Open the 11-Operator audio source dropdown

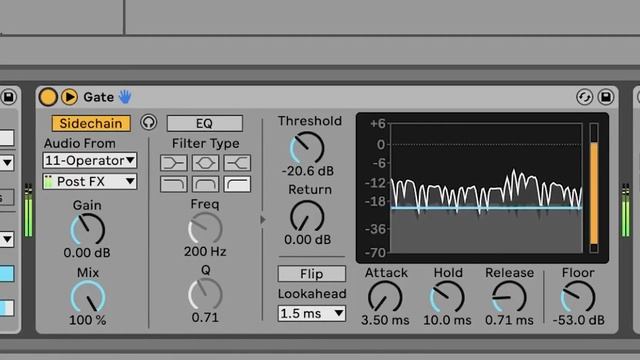(89, 160)
